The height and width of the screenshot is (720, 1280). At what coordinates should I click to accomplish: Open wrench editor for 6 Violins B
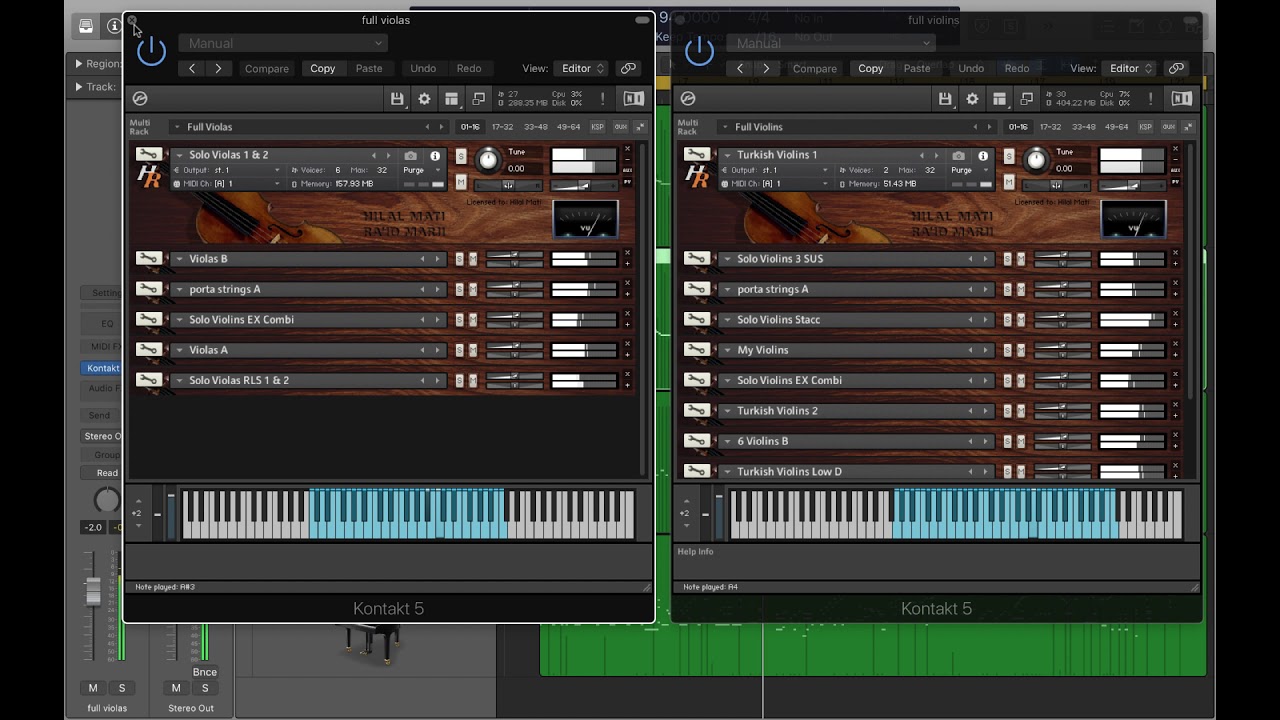tap(697, 441)
